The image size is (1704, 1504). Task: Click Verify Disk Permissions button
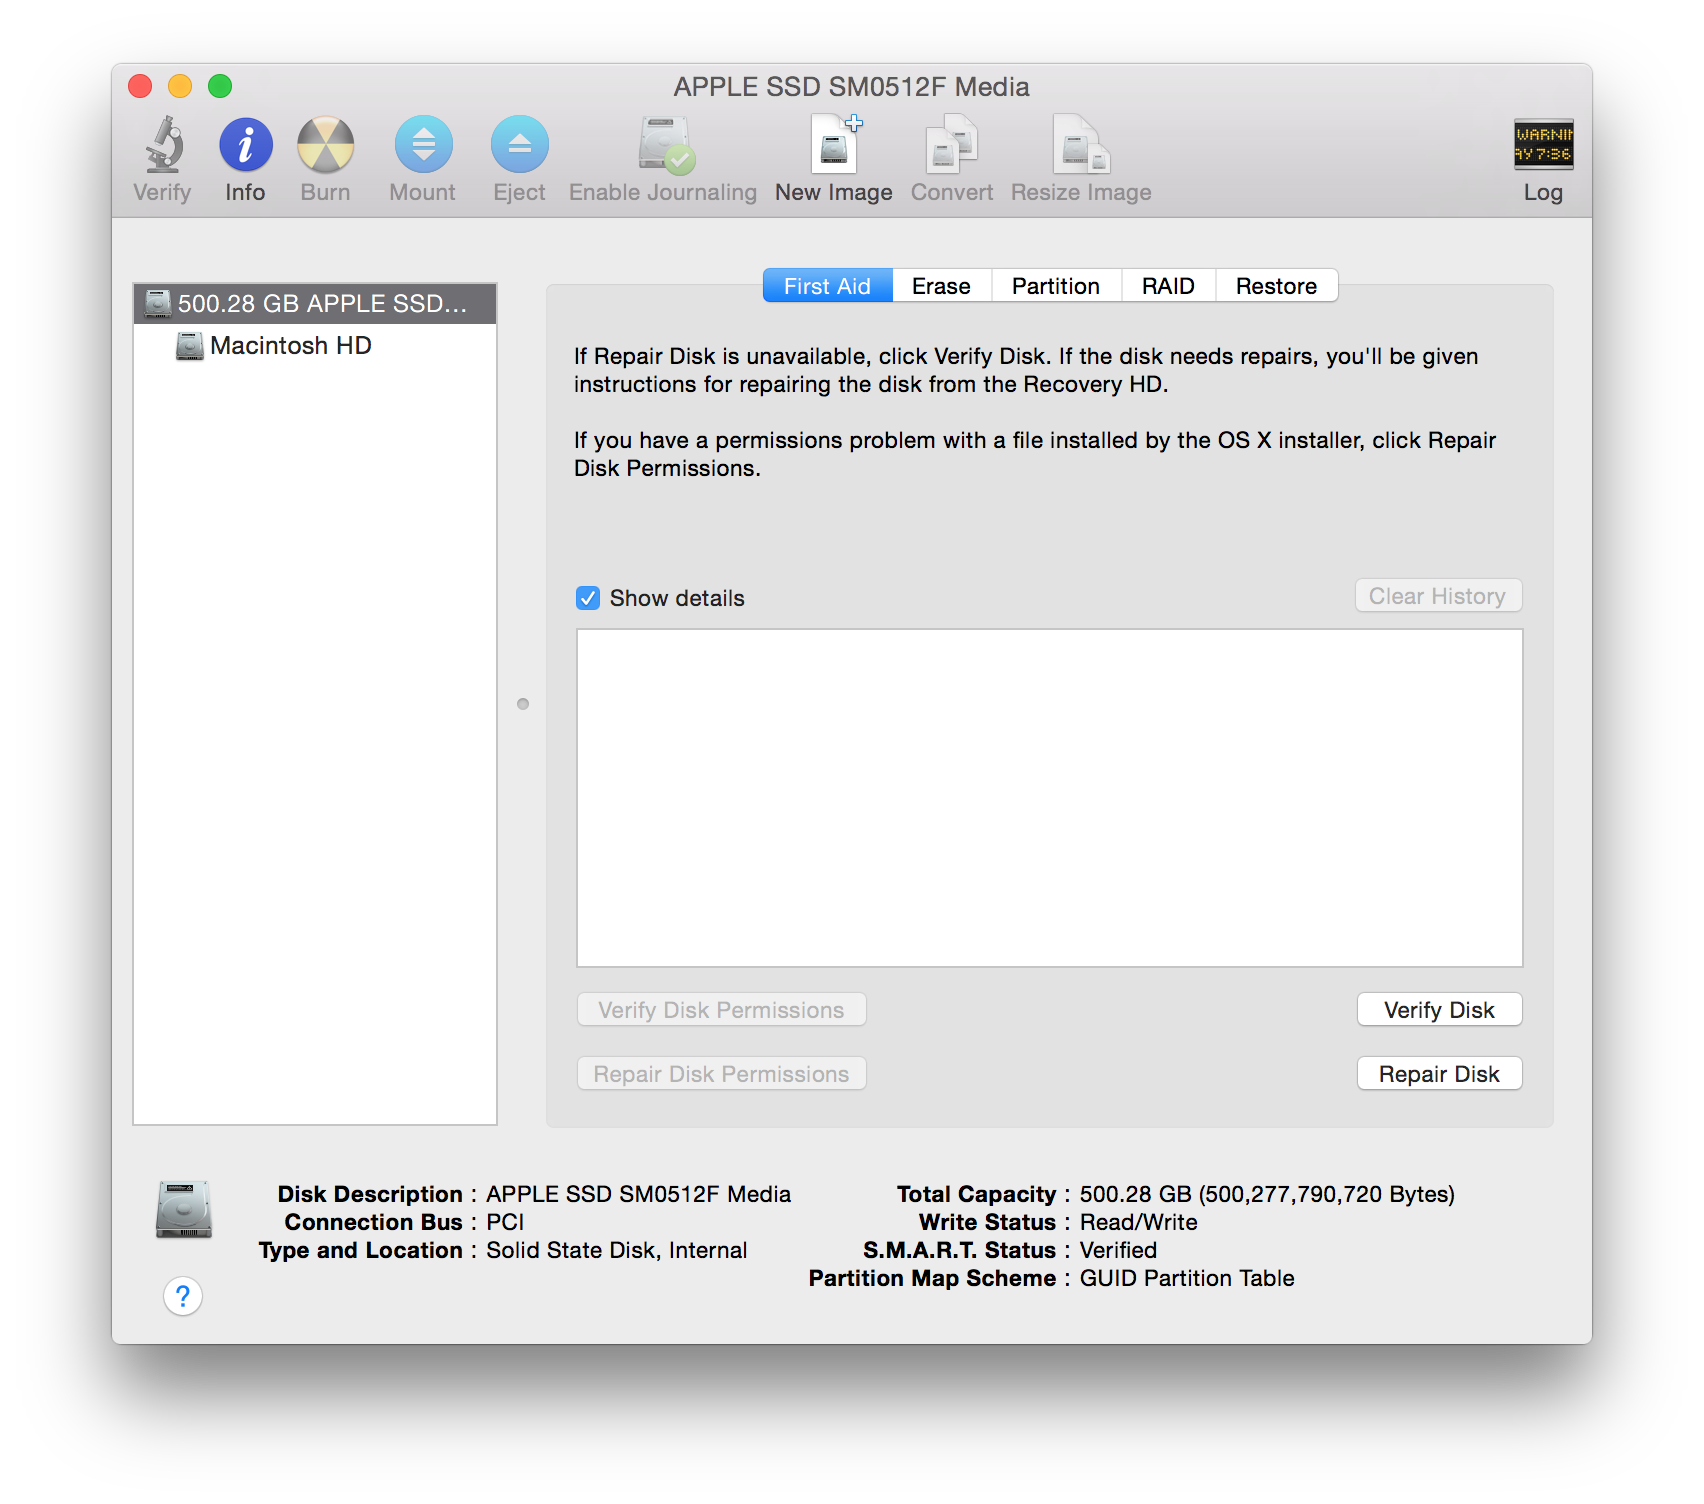tap(722, 1010)
